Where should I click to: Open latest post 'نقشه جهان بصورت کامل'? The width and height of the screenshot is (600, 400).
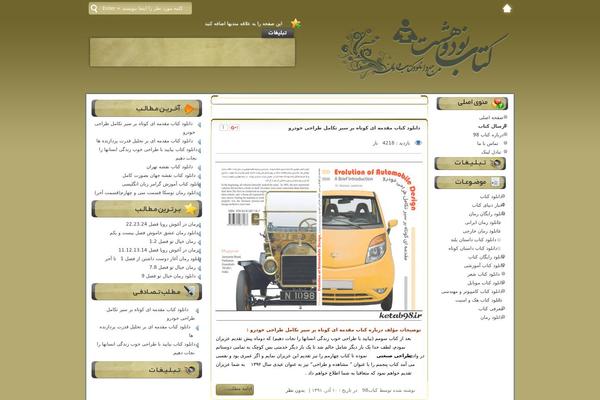158,176
